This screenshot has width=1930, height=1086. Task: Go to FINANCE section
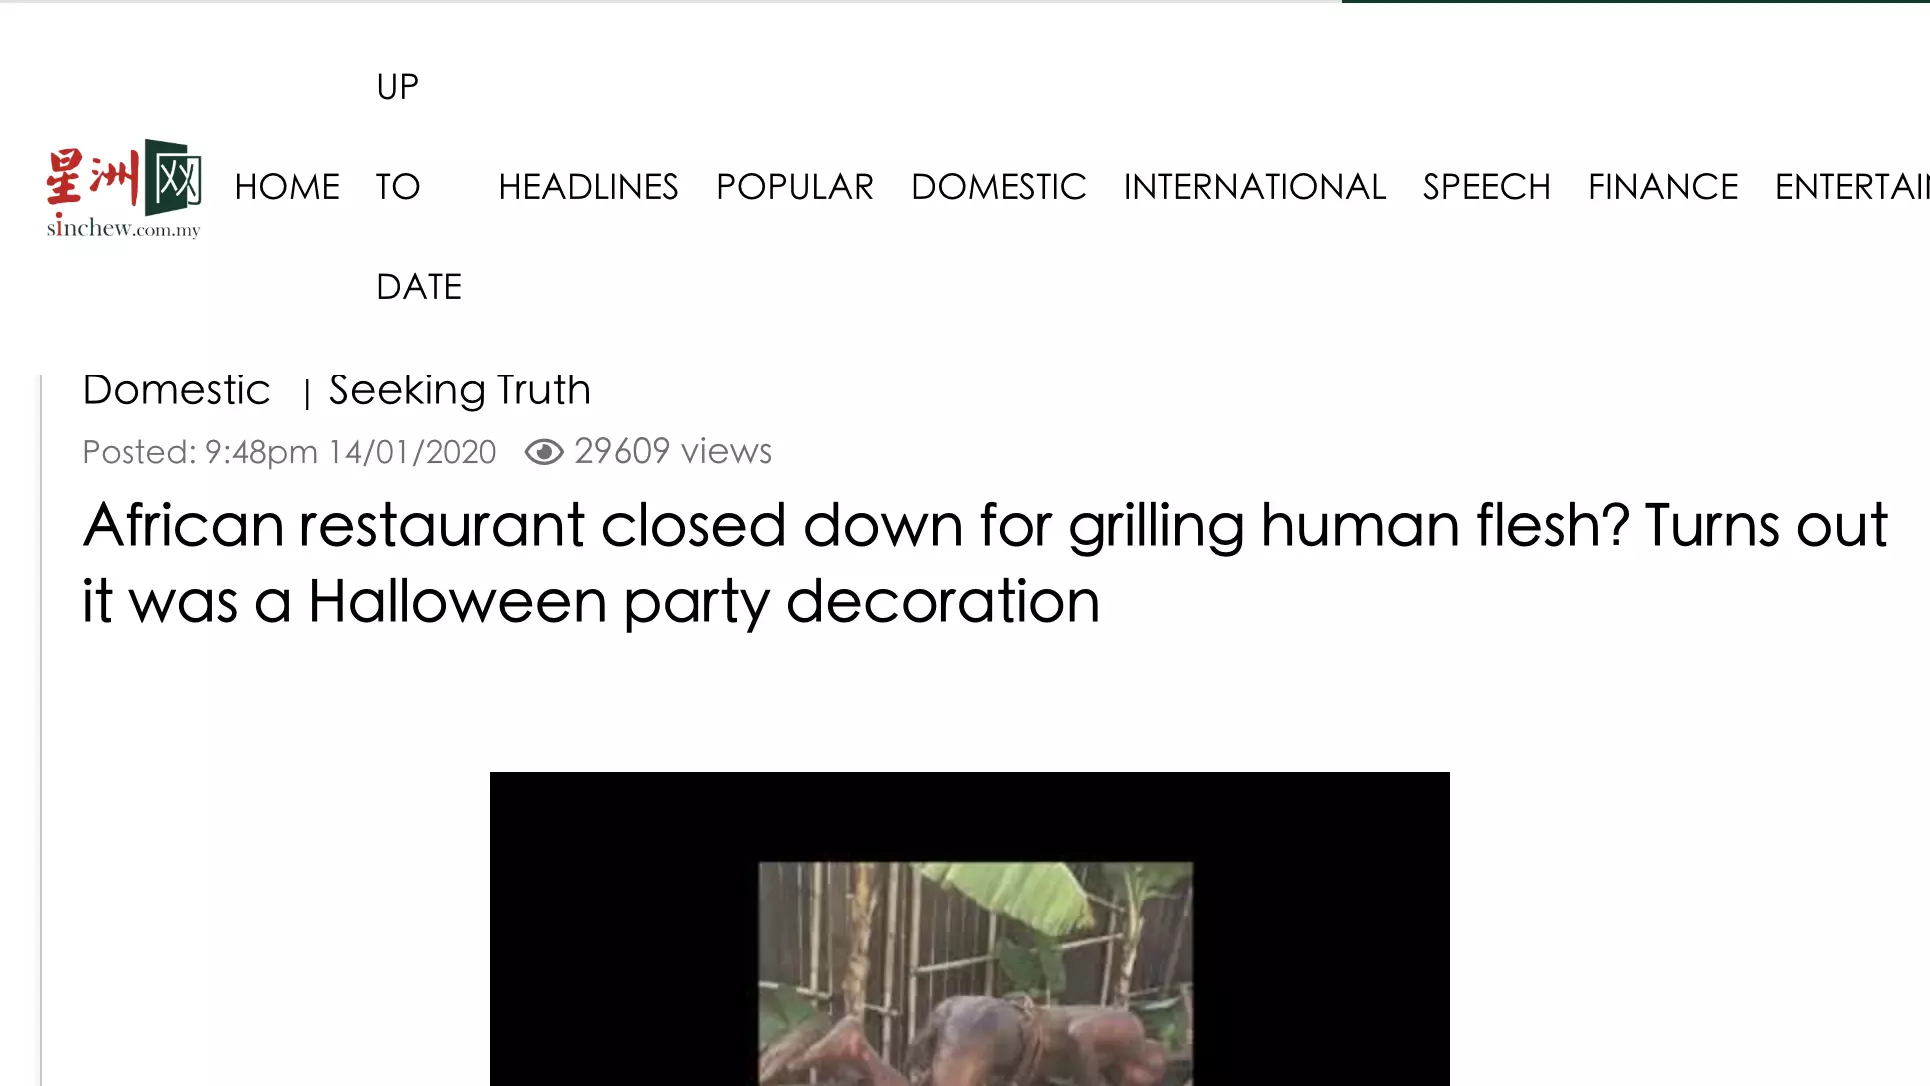1663,187
